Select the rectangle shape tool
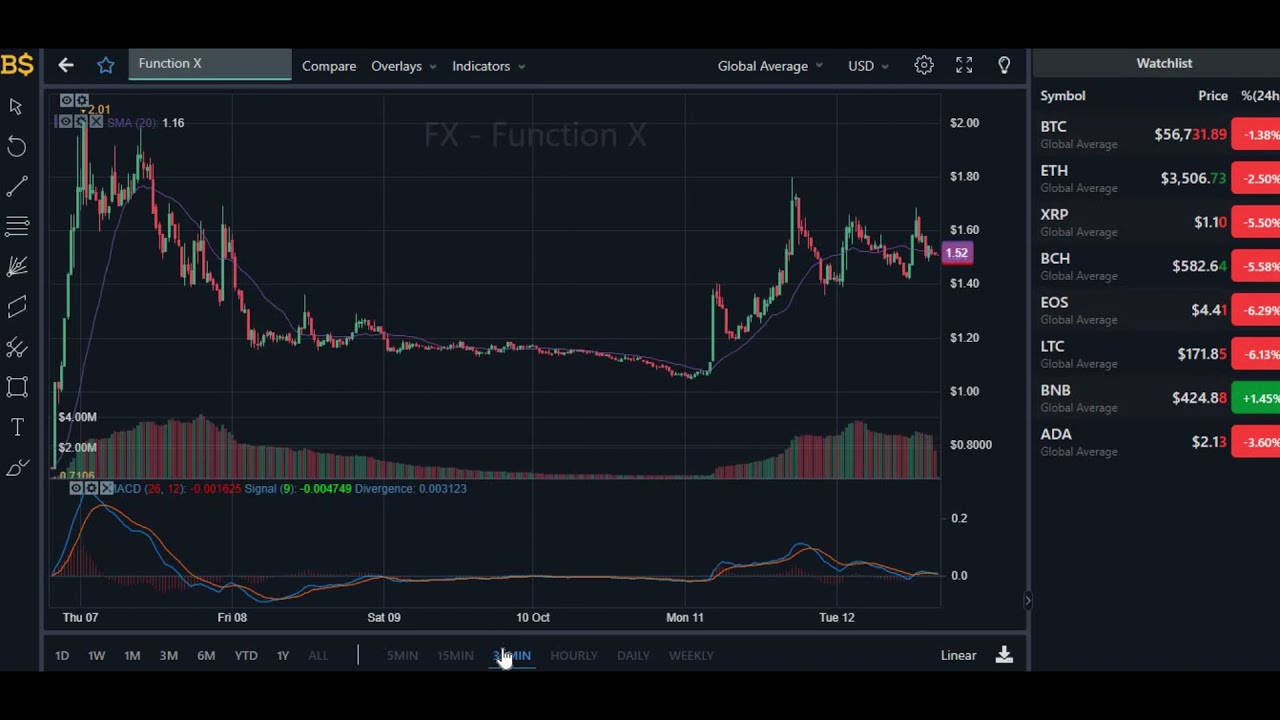The height and width of the screenshot is (720, 1280). [17, 388]
